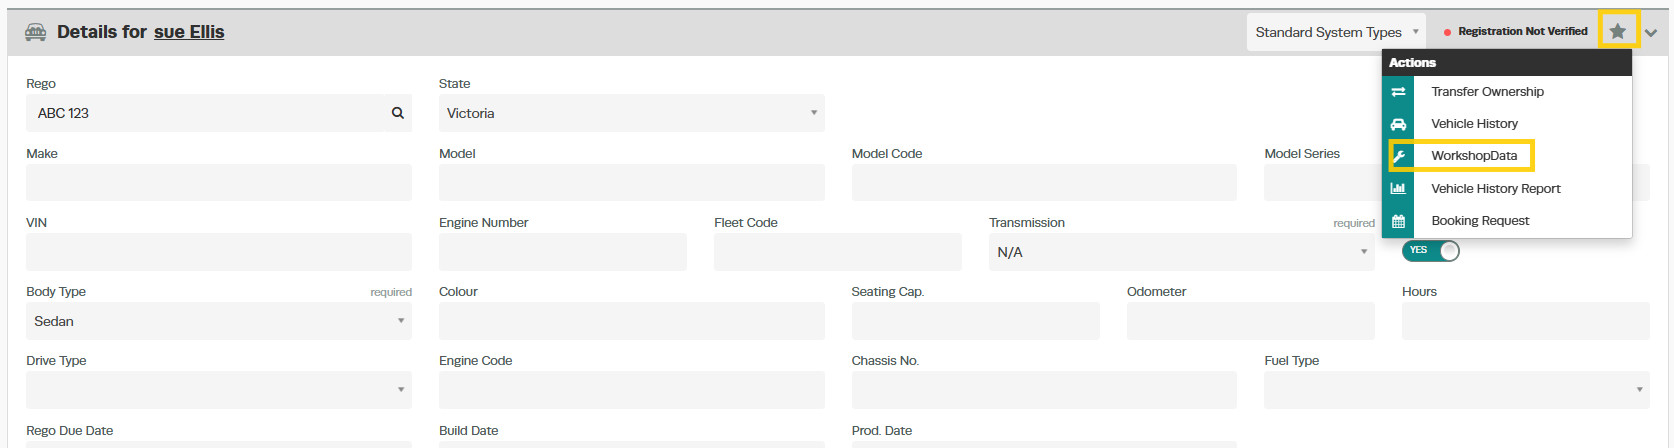This screenshot has height=448, width=1674.
Task: Focus the Engine Code input field
Action: click(x=631, y=390)
